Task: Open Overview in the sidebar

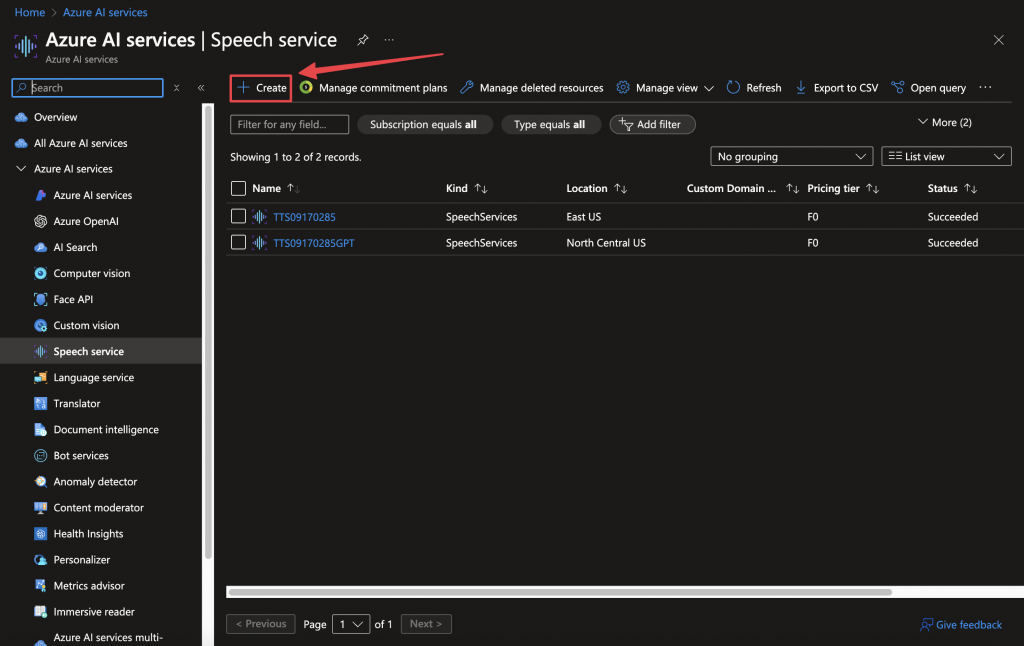Action: point(56,117)
